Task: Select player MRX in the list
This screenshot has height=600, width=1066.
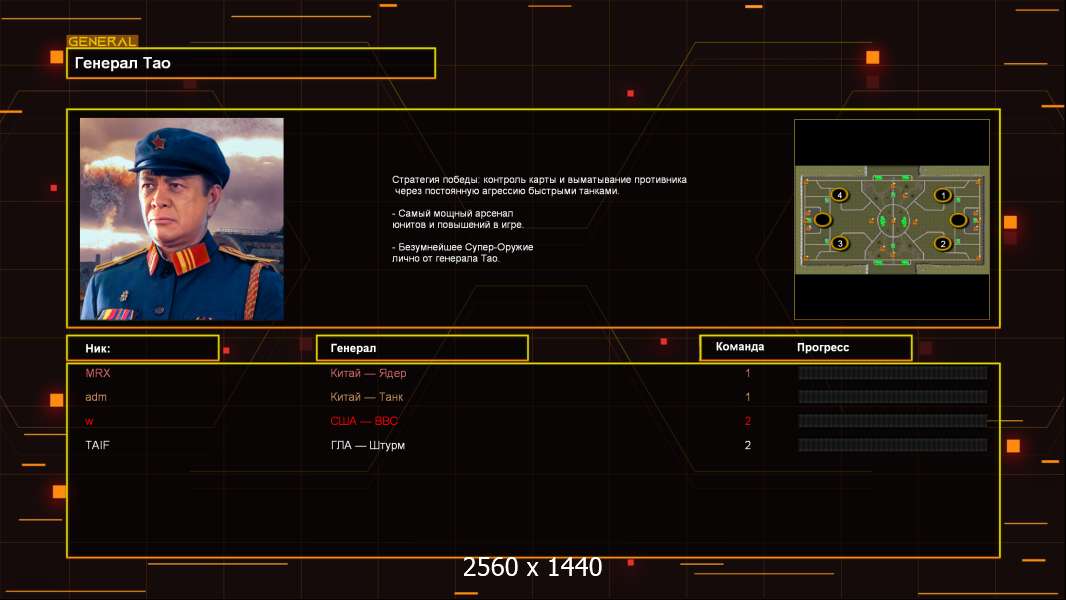Action: [98, 373]
